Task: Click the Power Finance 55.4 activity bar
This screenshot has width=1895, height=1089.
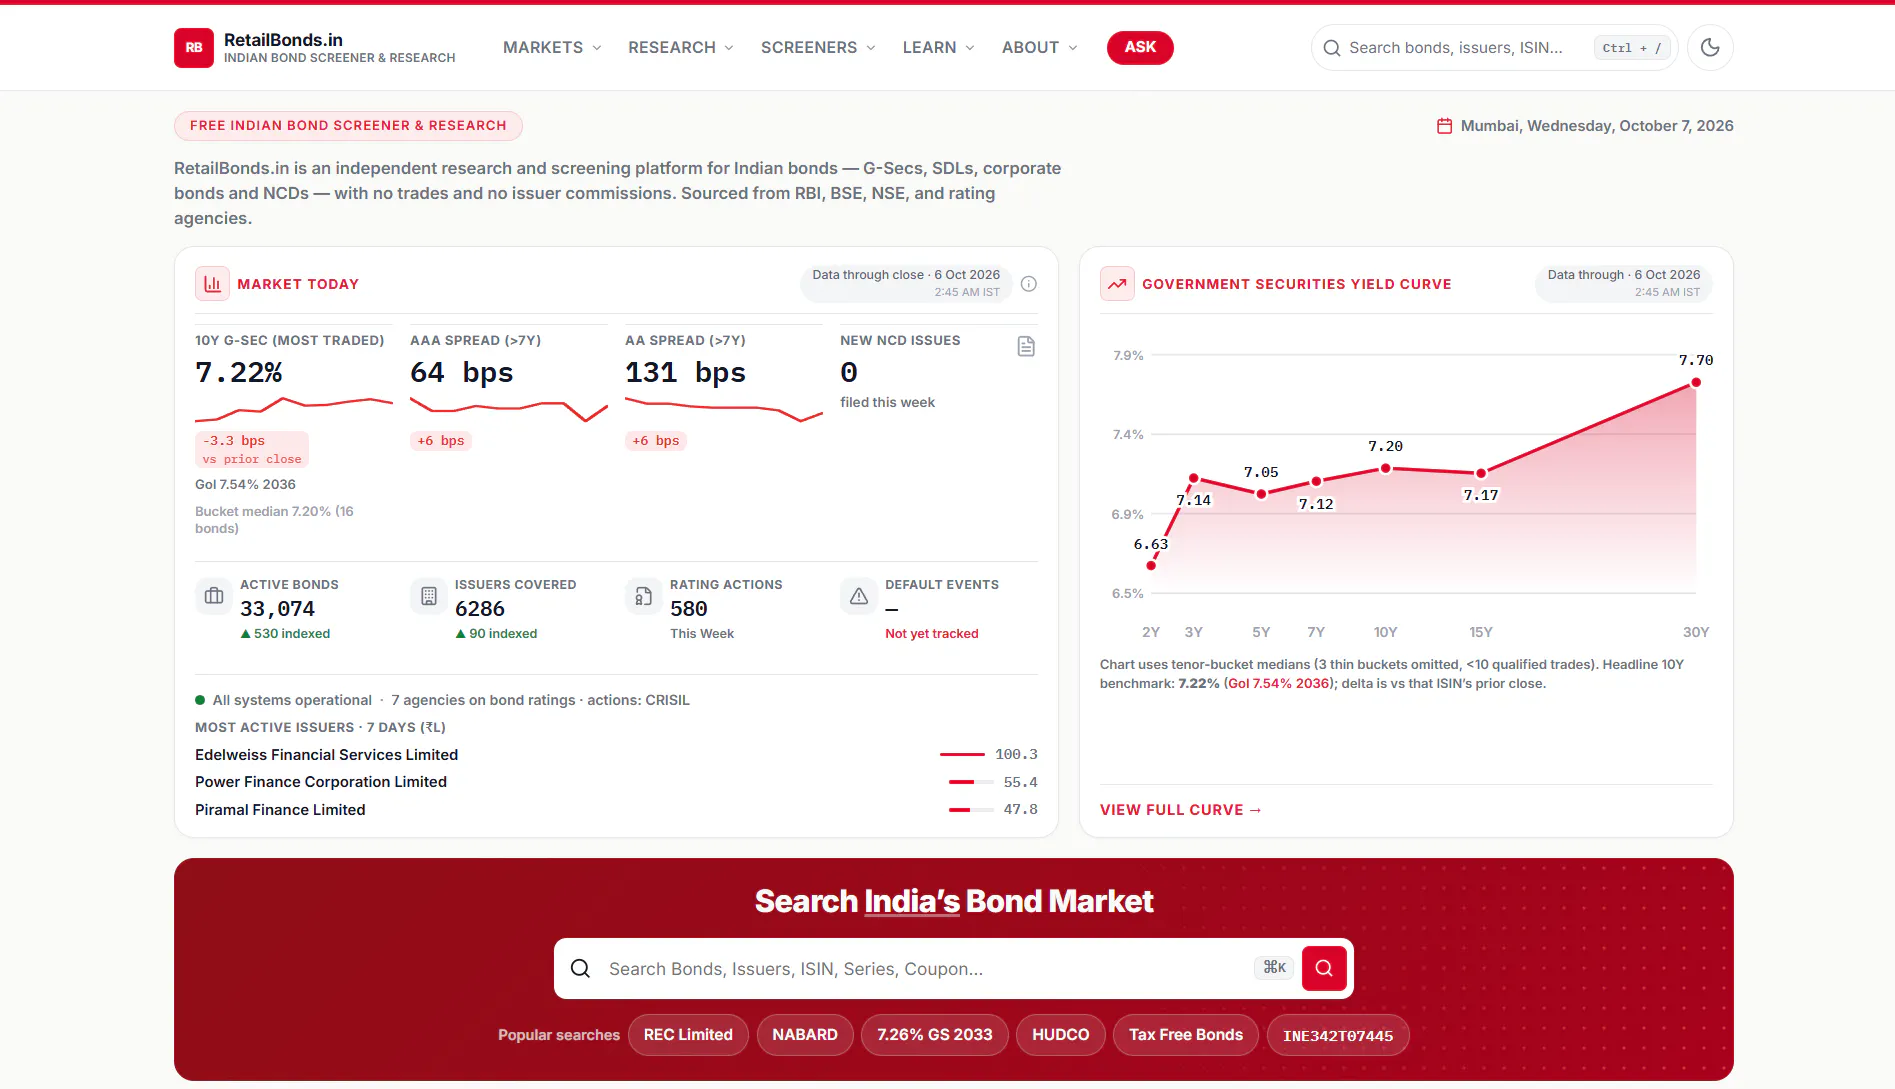Action: pos(970,782)
